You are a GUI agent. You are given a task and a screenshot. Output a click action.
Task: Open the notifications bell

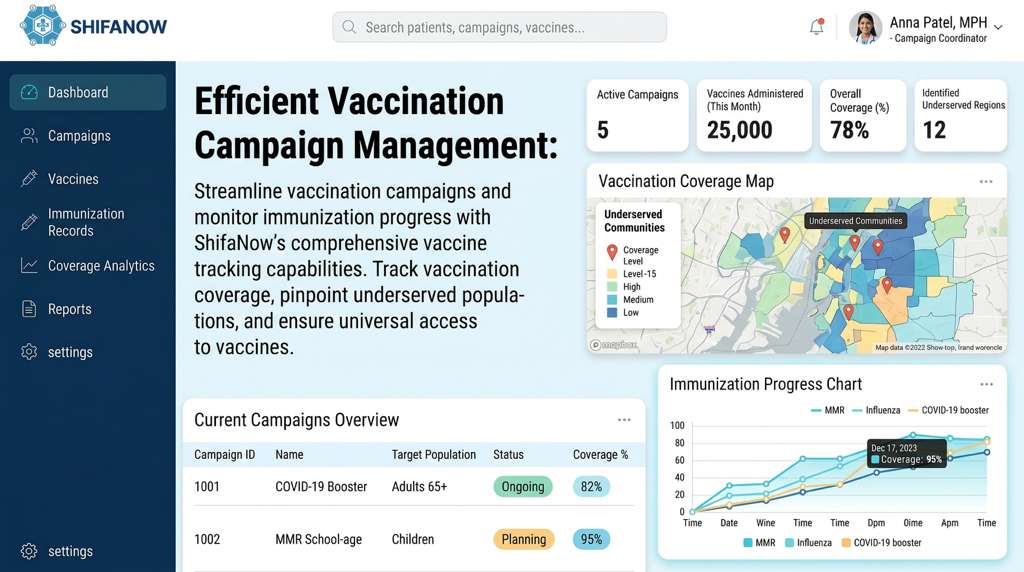(x=817, y=27)
